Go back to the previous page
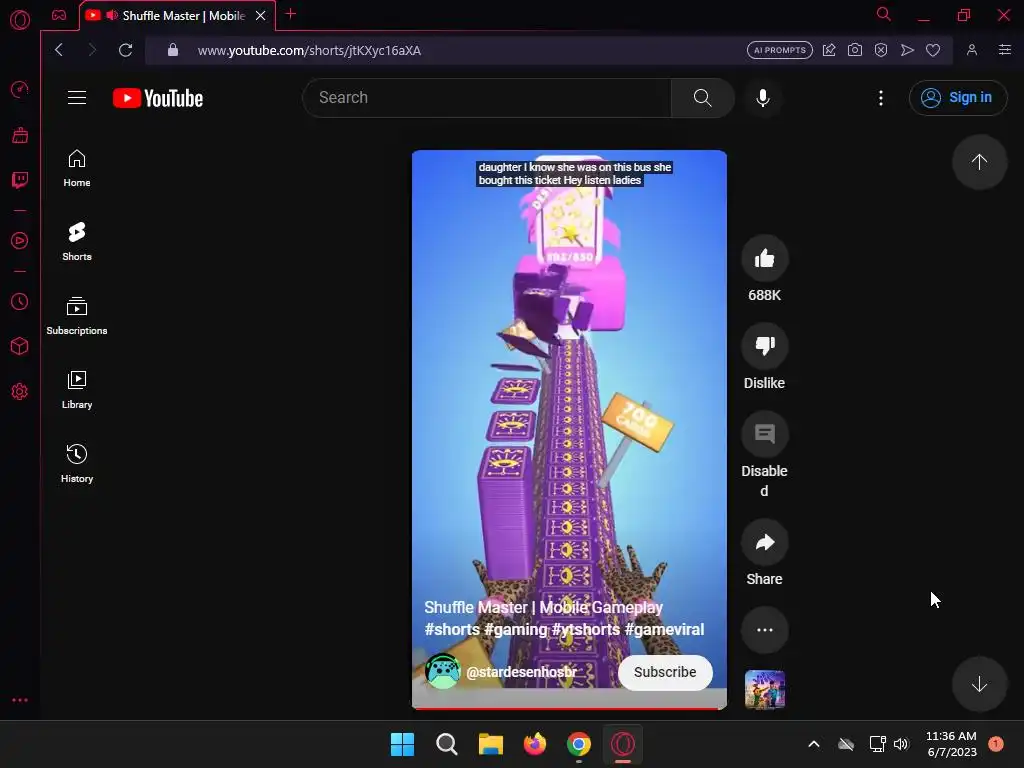Screen dimensions: 1024x768 coord(59,50)
